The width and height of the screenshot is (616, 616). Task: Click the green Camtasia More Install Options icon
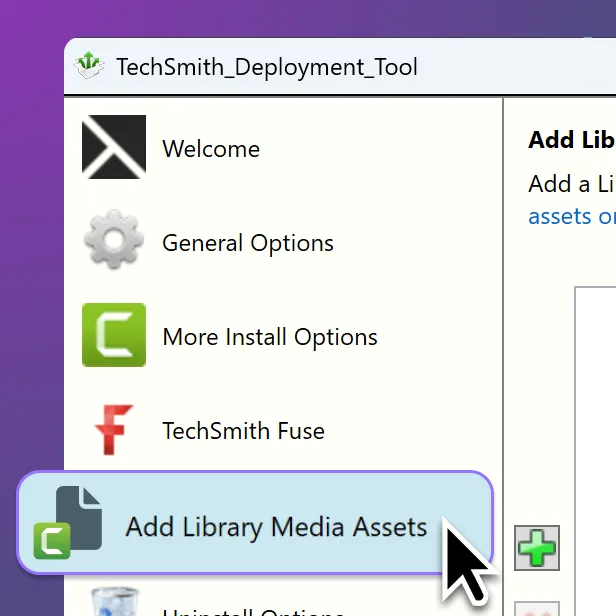pos(114,335)
